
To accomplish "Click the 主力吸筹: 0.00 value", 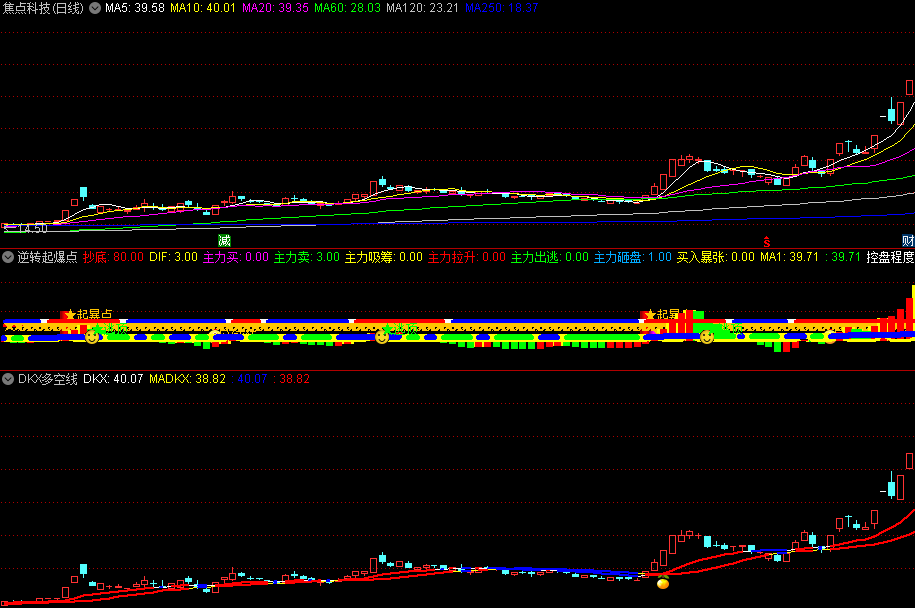I will pyautogui.click(x=383, y=257).
